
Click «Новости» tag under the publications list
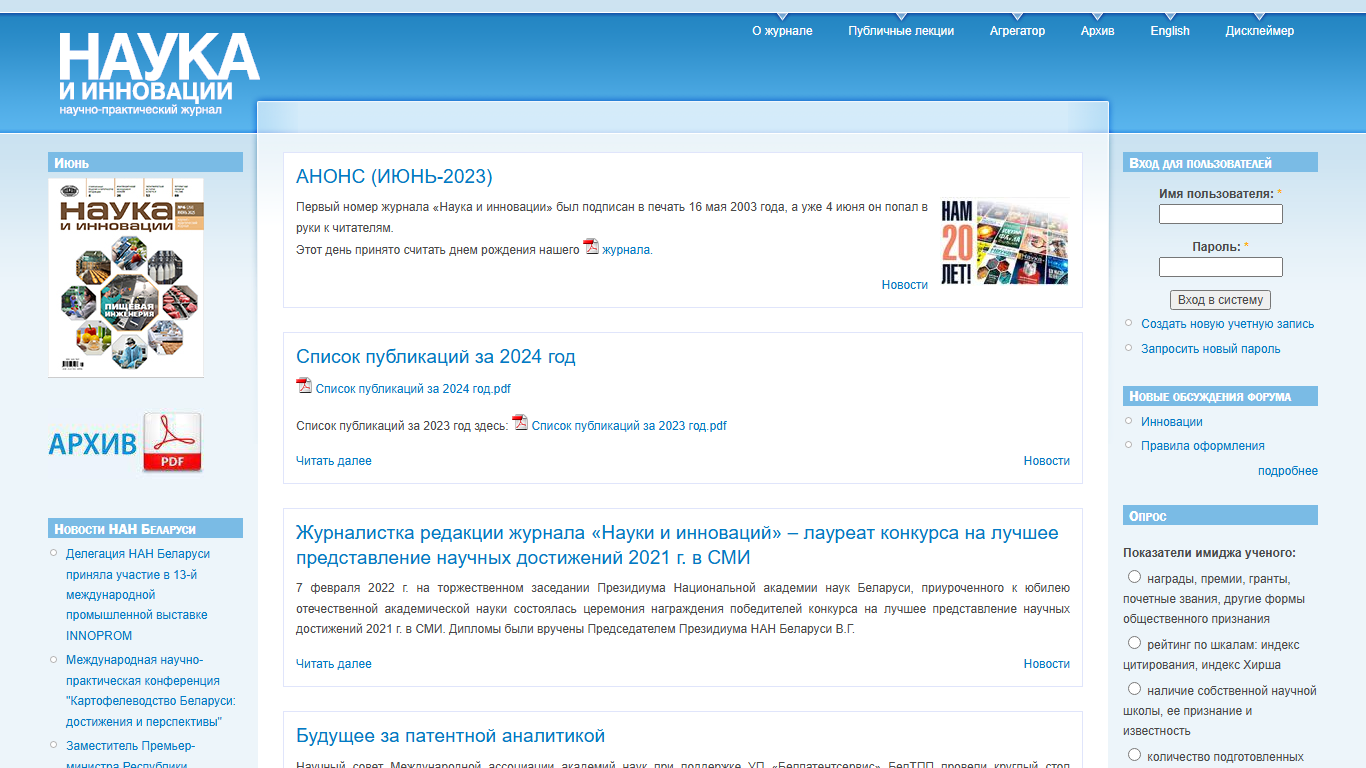click(x=1046, y=461)
